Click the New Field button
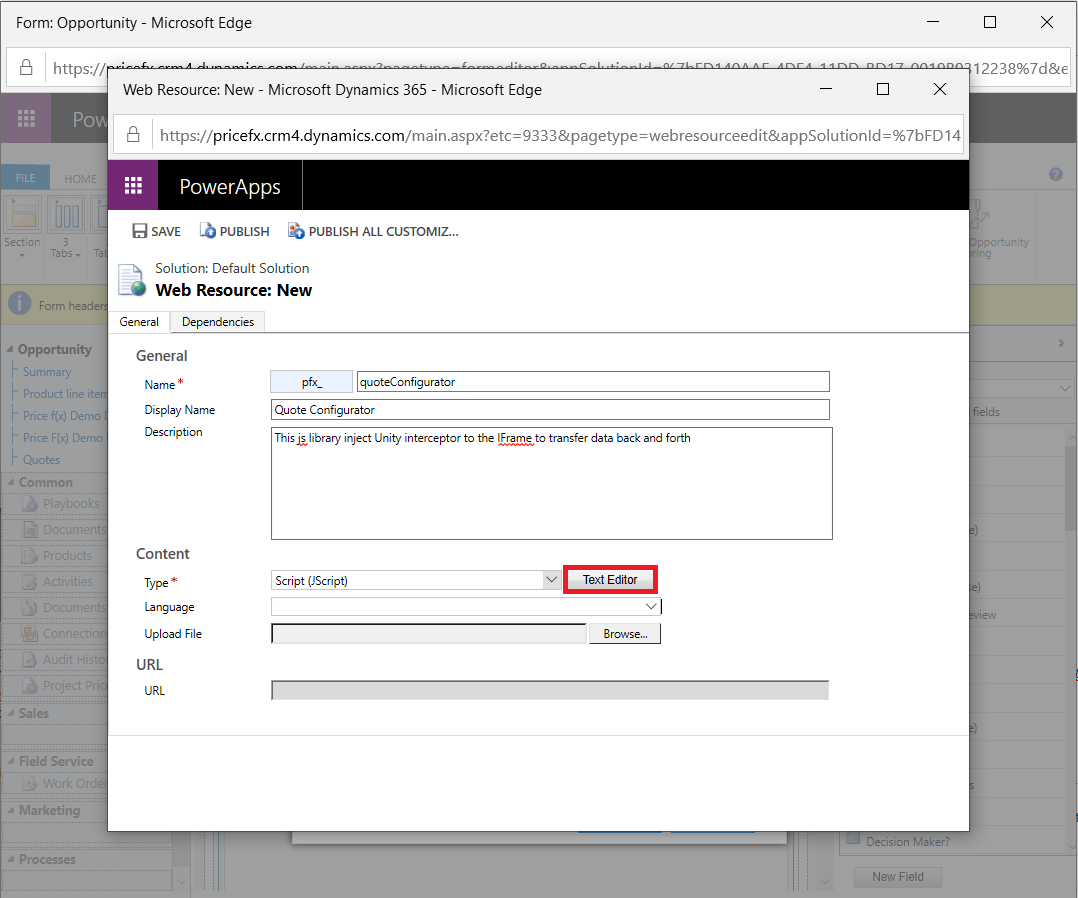 [897, 877]
